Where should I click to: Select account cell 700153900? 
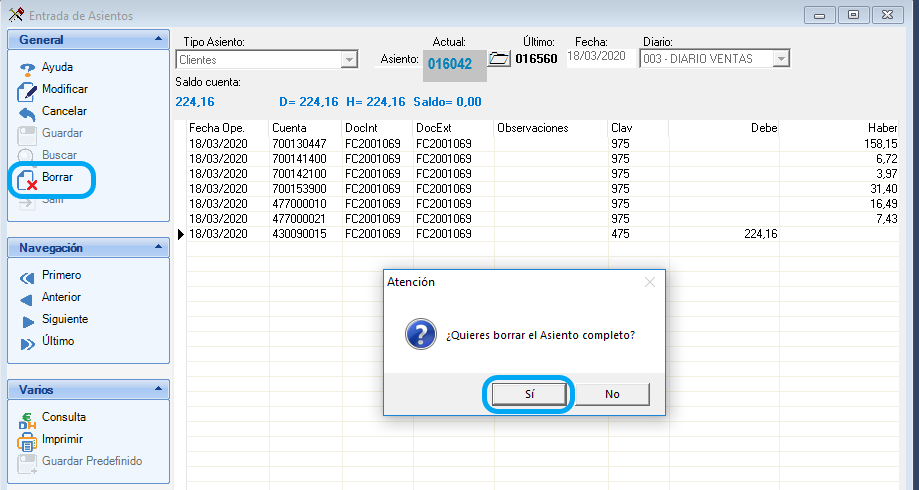tap(305, 189)
